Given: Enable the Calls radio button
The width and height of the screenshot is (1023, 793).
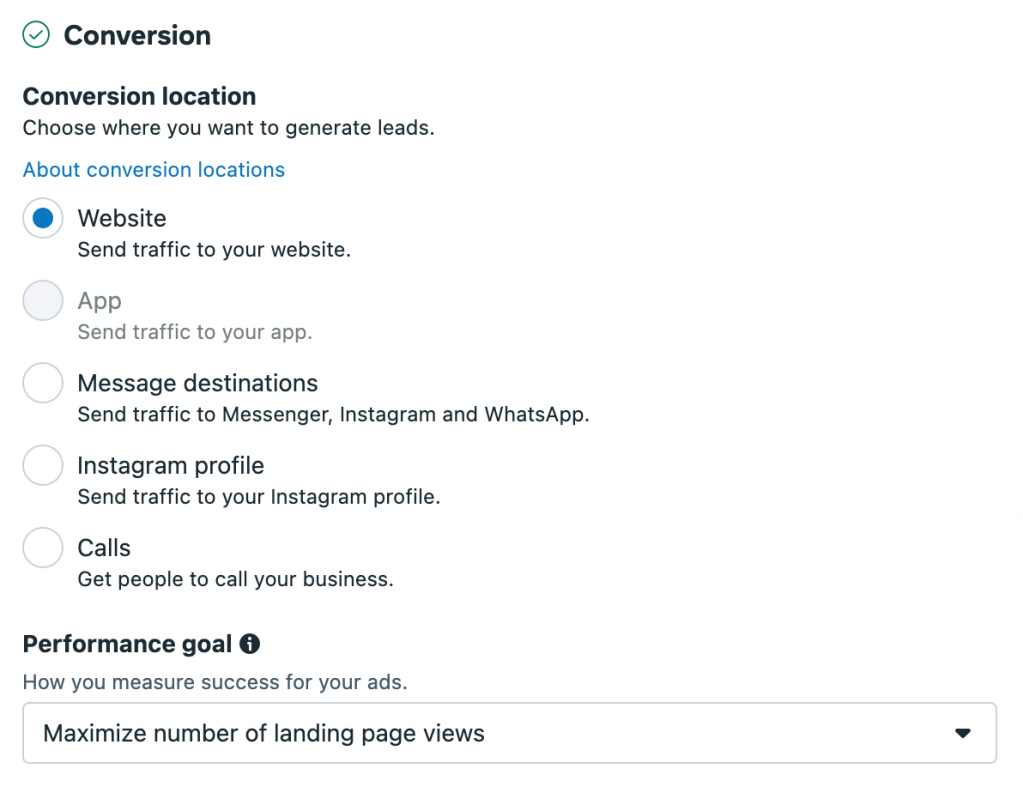Looking at the screenshot, I should (x=43, y=548).
